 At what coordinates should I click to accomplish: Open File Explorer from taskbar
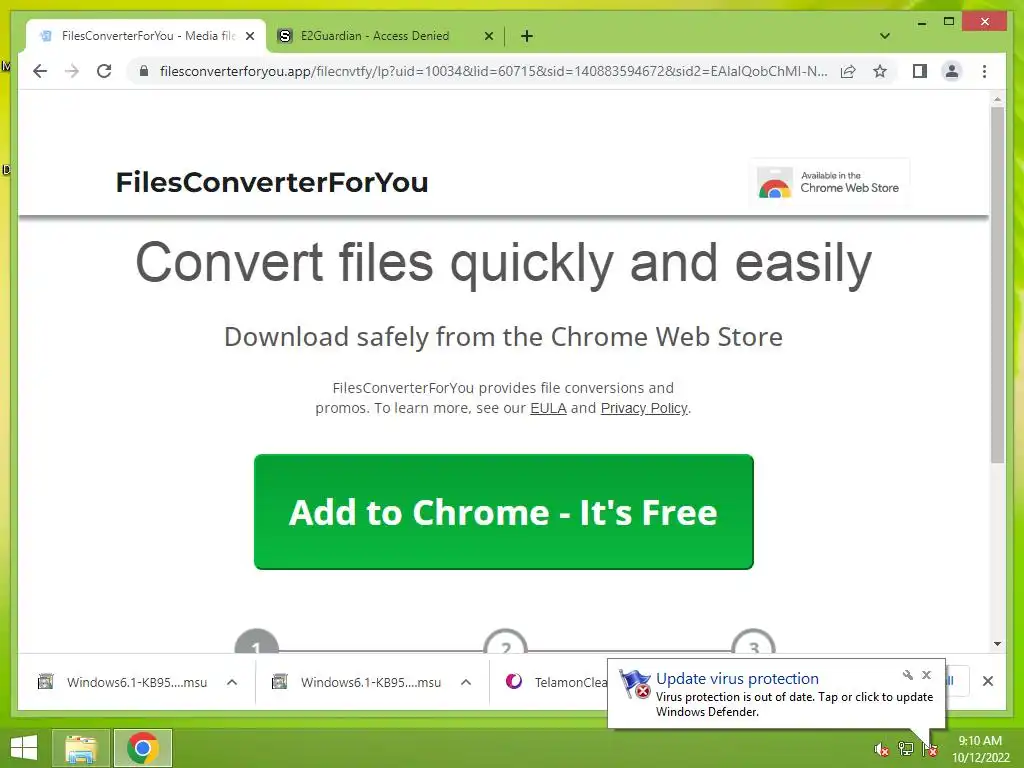pyautogui.click(x=80, y=748)
